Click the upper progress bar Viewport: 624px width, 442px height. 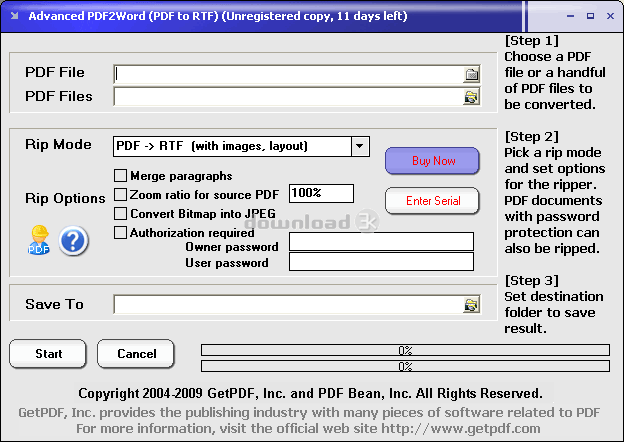(405, 350)
